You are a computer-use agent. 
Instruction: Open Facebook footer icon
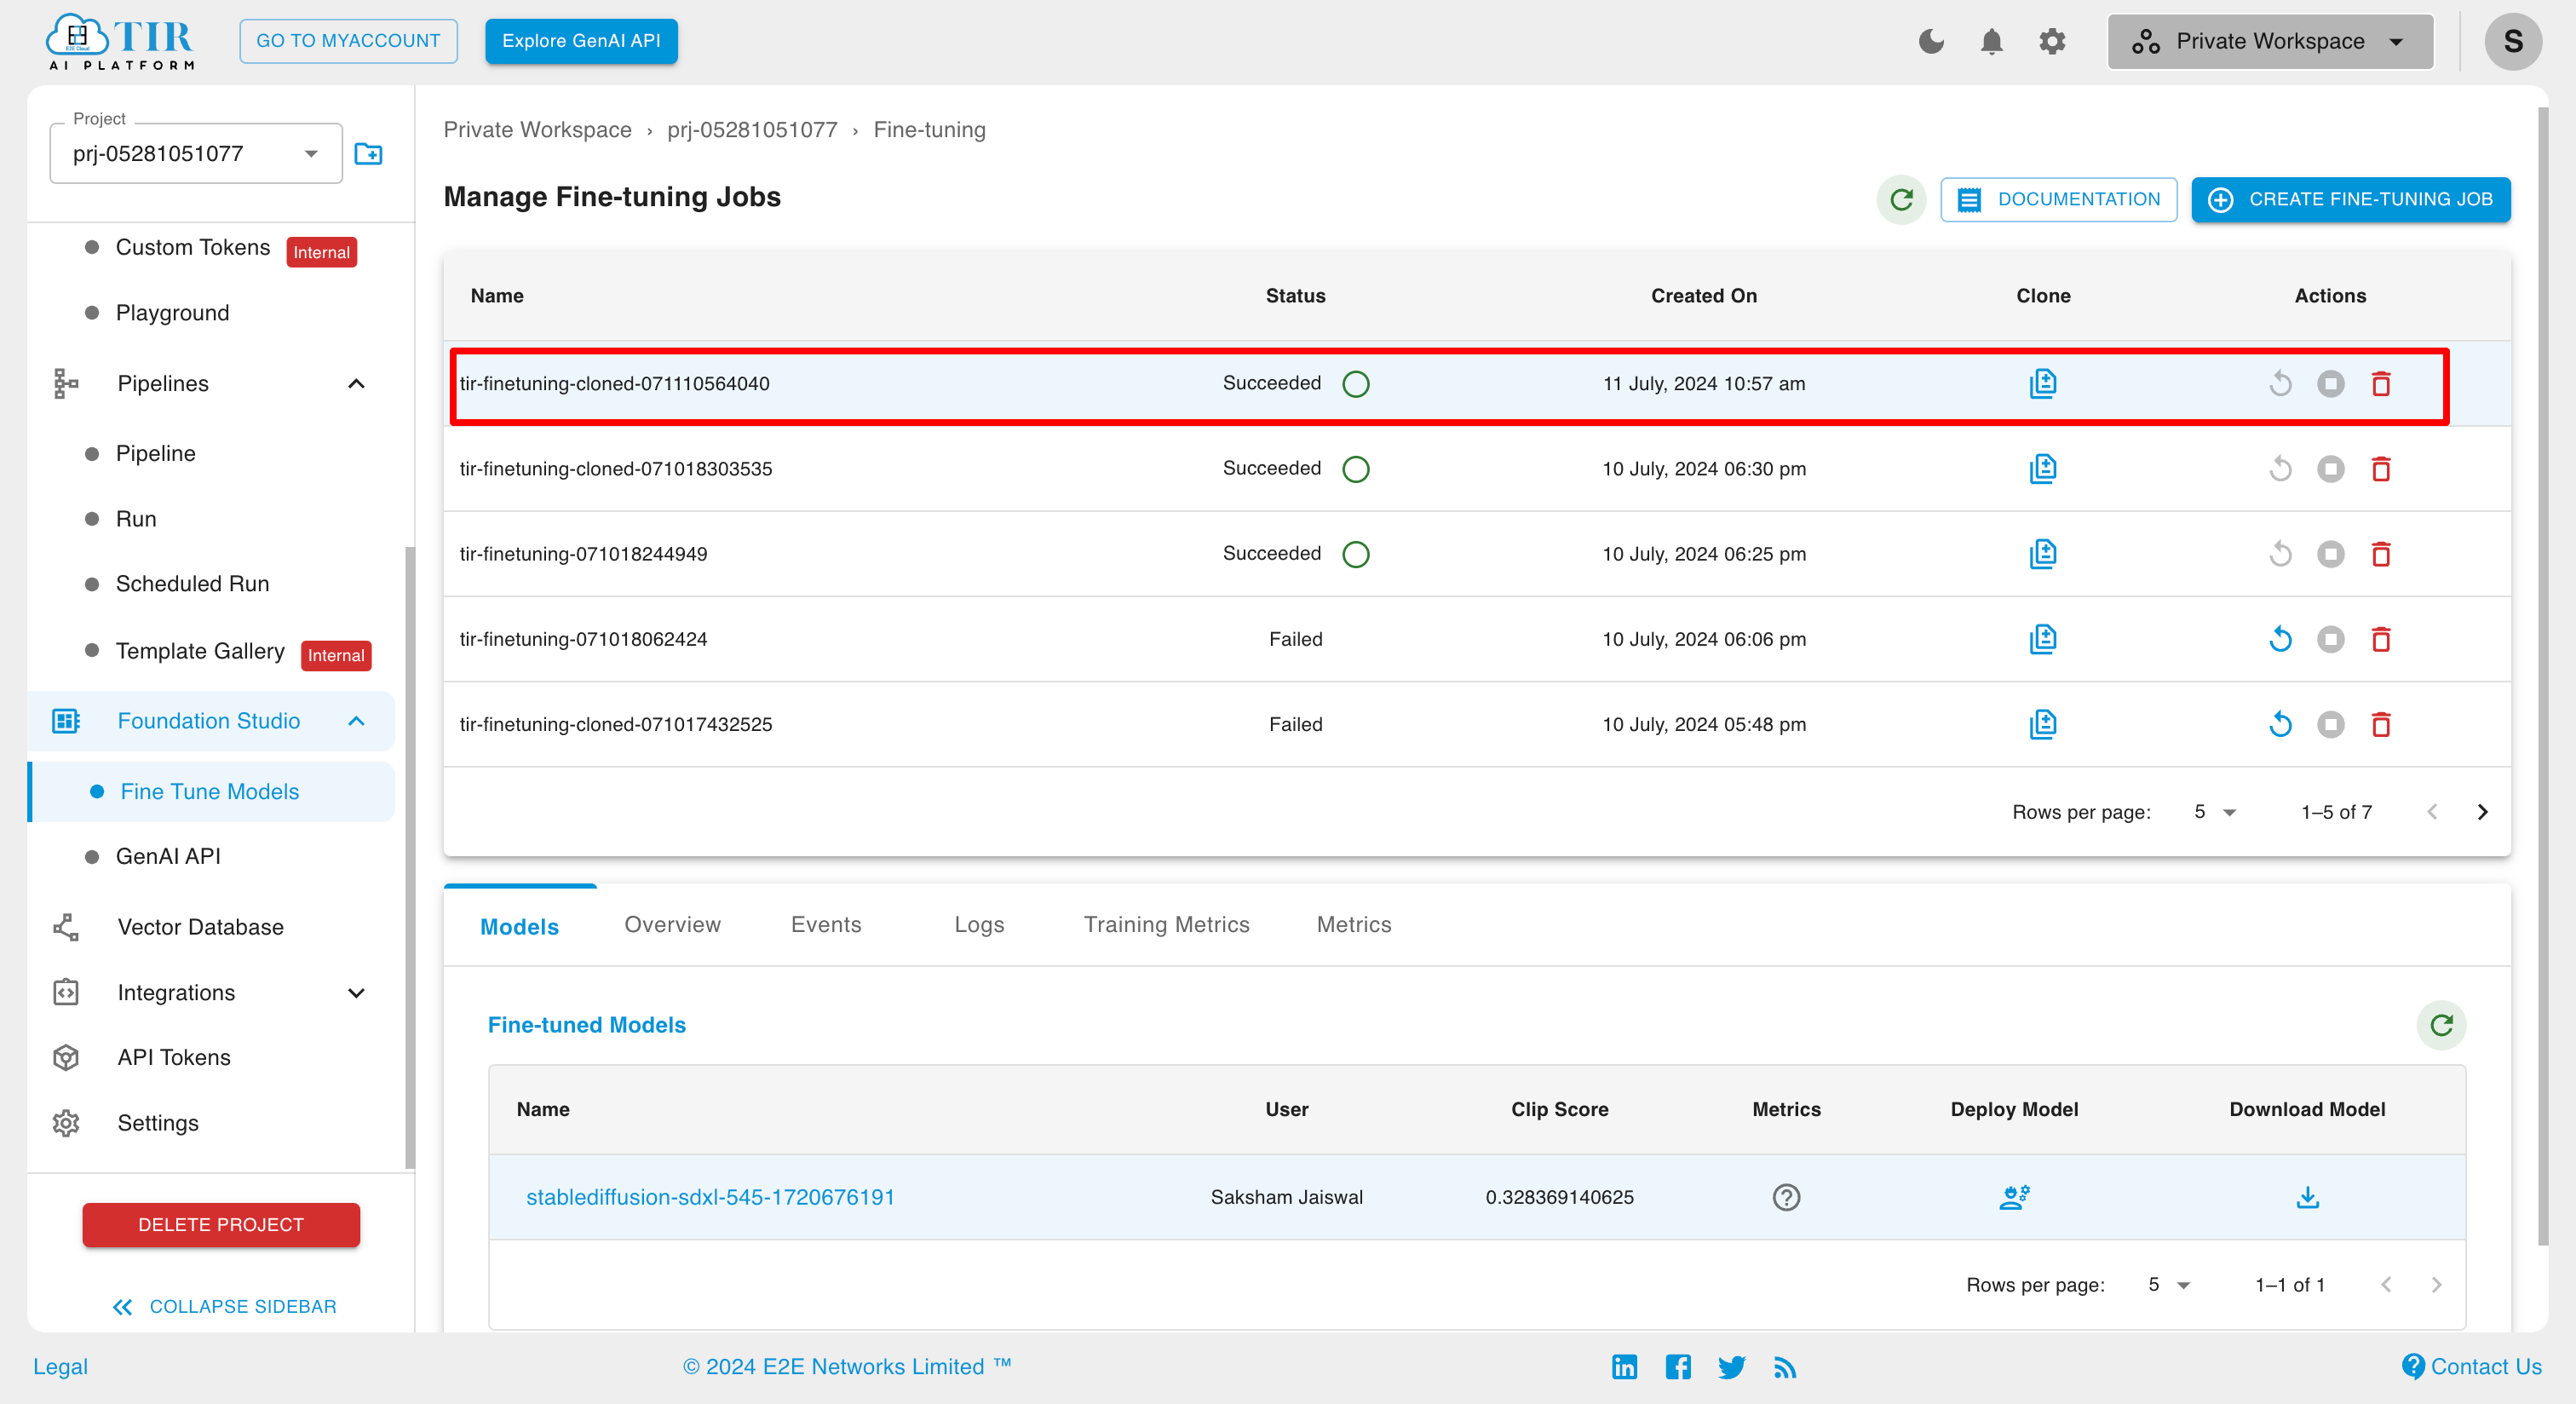[x=1678, y=1367]
